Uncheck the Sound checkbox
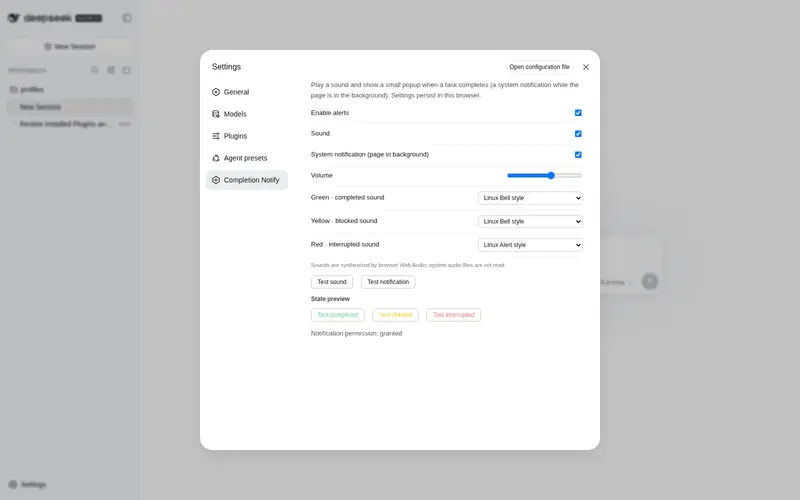The width and height of the screenshot is (800, 500). coord(578,134)
